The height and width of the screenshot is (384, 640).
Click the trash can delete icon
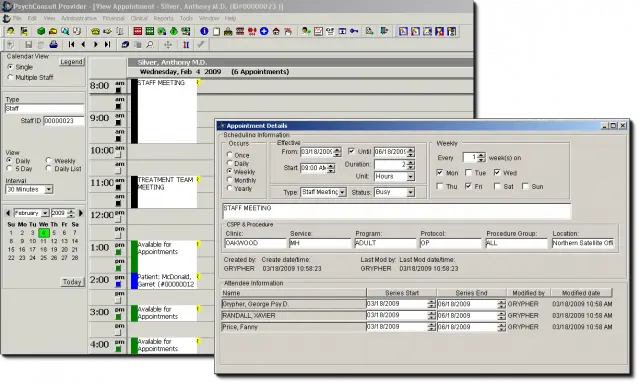pos(41,45)
